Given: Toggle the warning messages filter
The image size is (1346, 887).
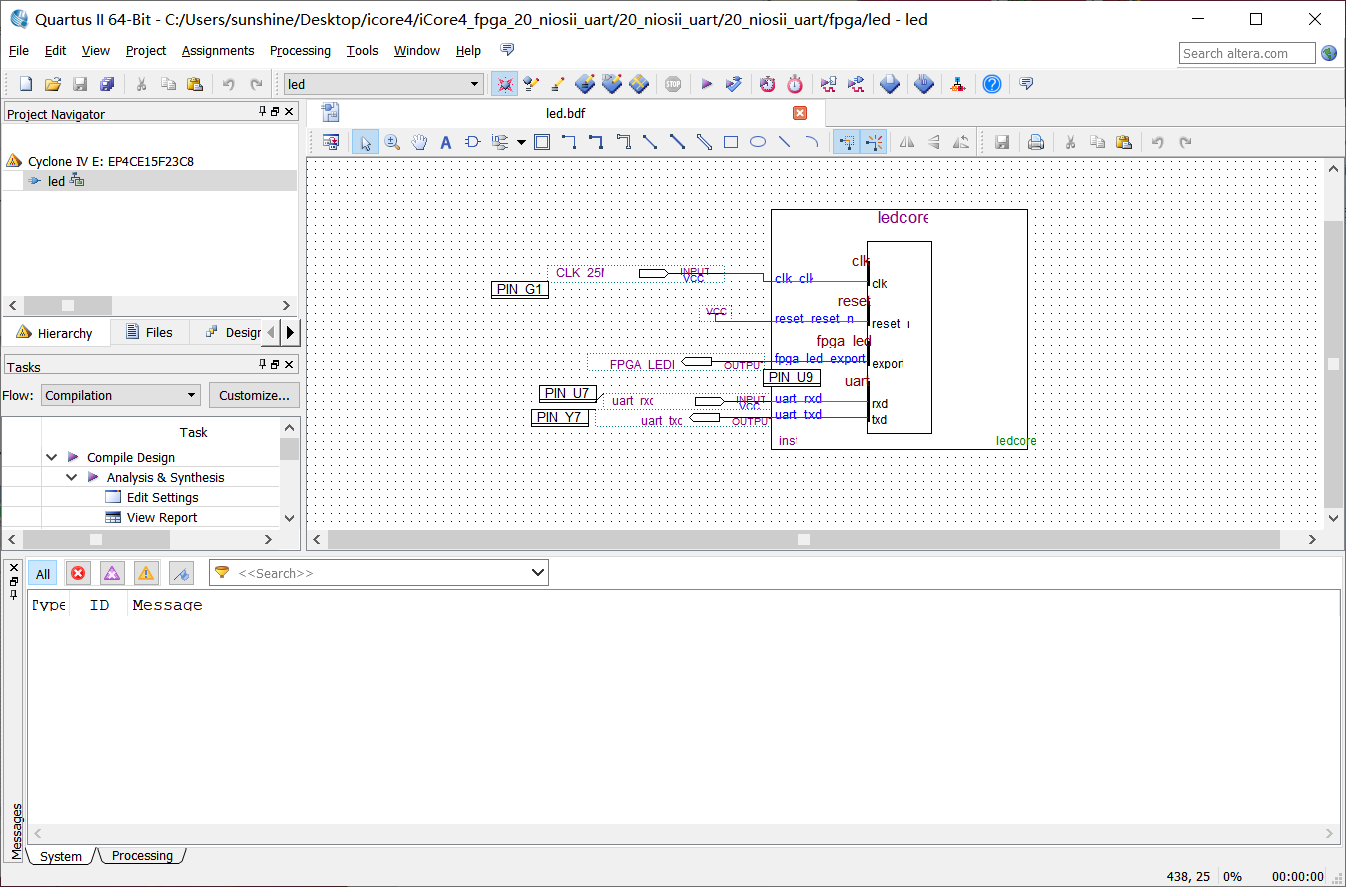Looking at the screenshot, I should pyautogui.click(x=146, y=573).
